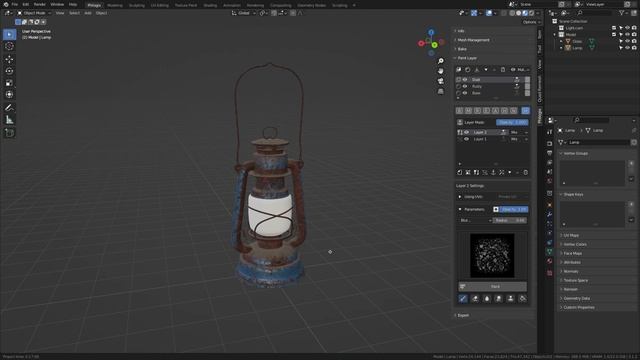Click the Lamp mesh name field

pyautogui.click(x=598, y=142)
